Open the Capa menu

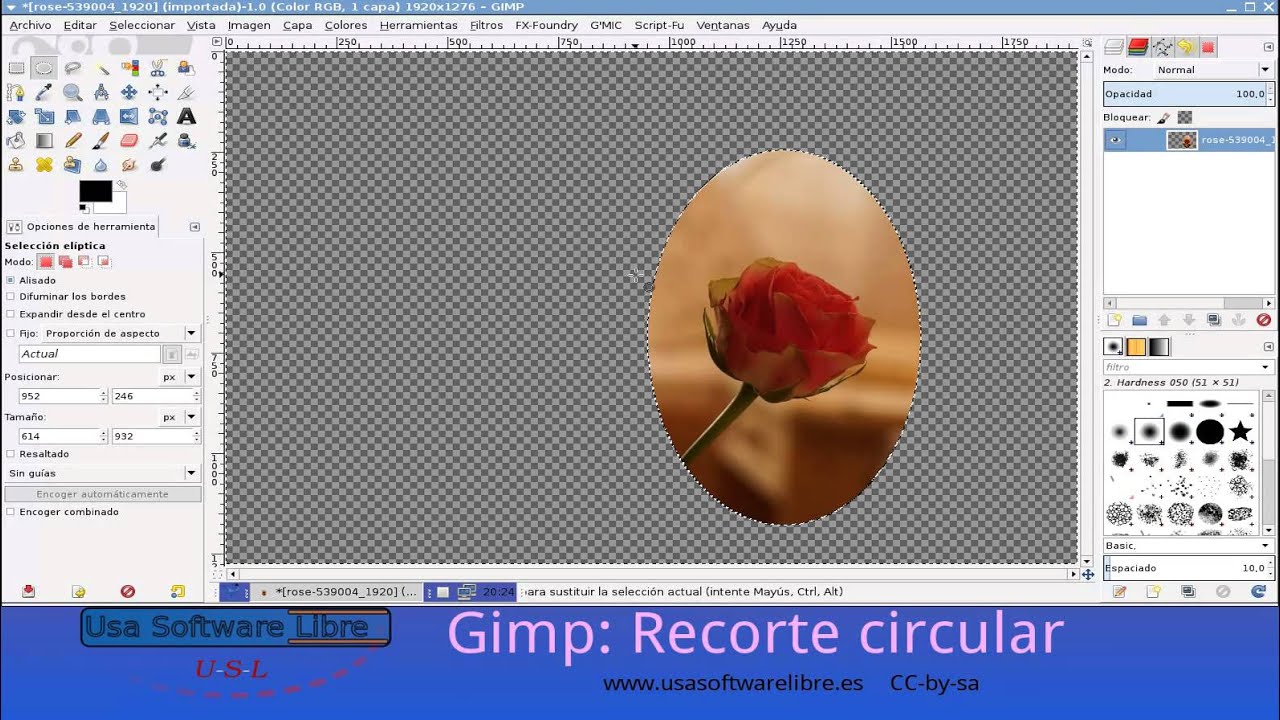click(297, 25)
